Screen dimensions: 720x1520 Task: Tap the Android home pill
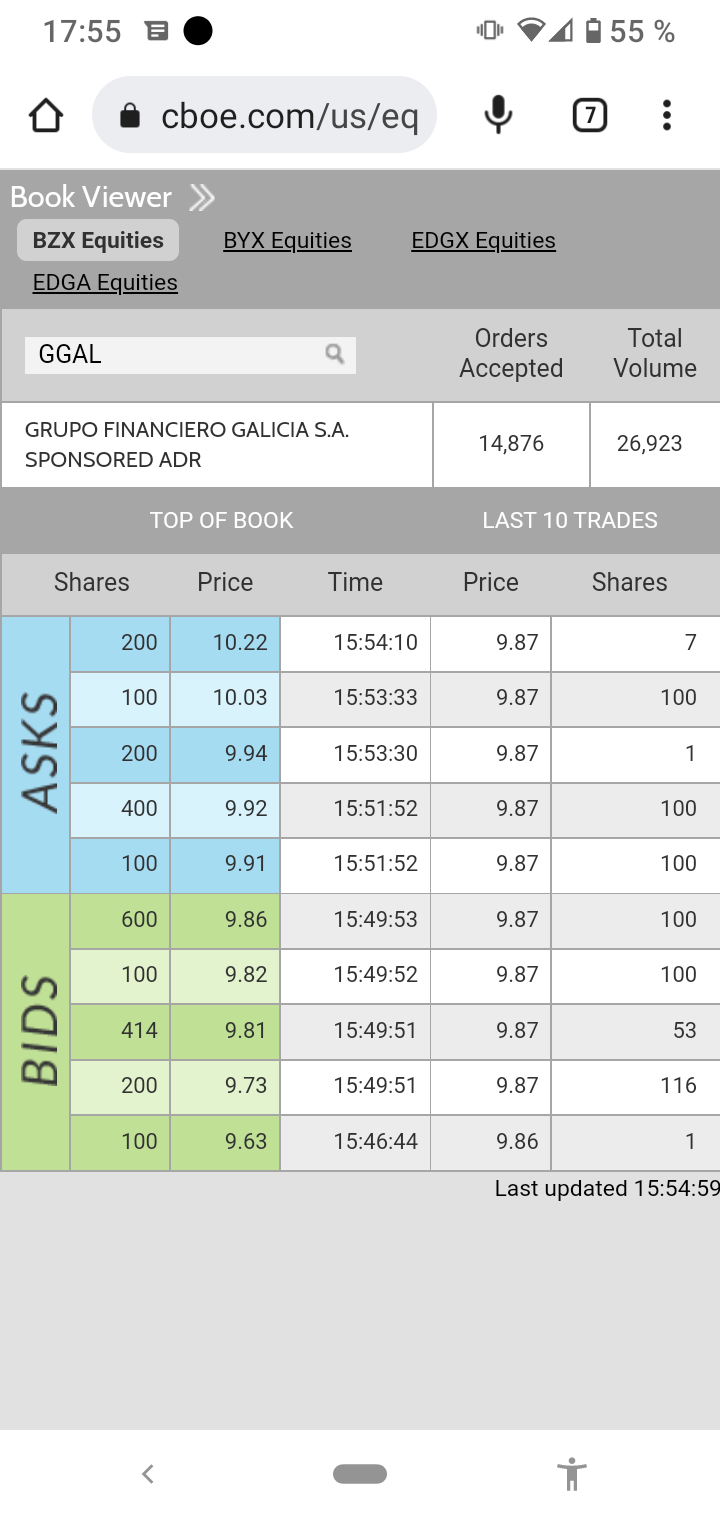(360, 1474)
